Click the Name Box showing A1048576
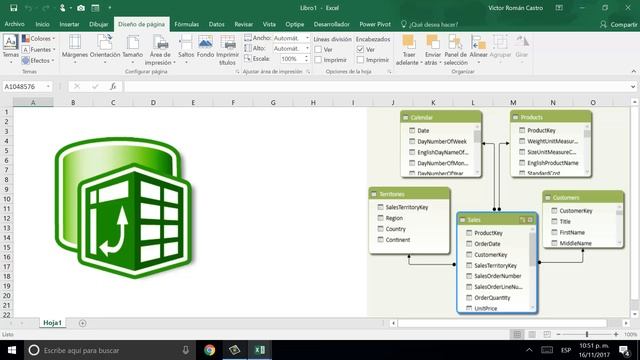Viewport: 640px width, 360px height. (24, 87)
